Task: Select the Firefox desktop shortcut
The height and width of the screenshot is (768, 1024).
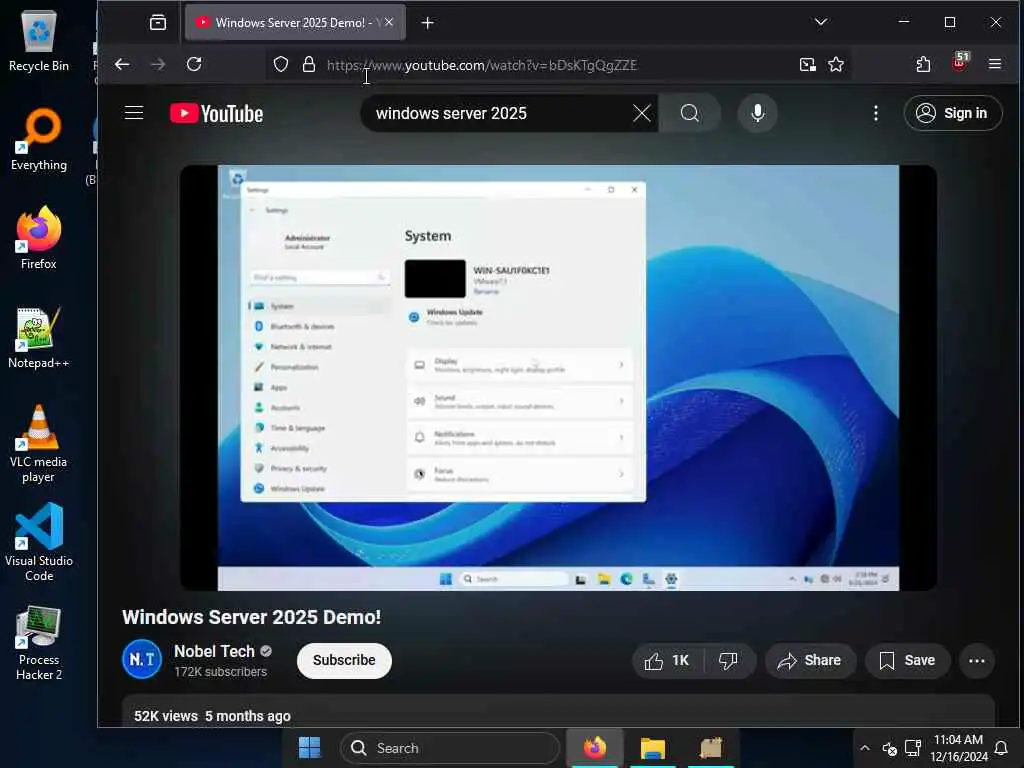Action: point(39,238)
